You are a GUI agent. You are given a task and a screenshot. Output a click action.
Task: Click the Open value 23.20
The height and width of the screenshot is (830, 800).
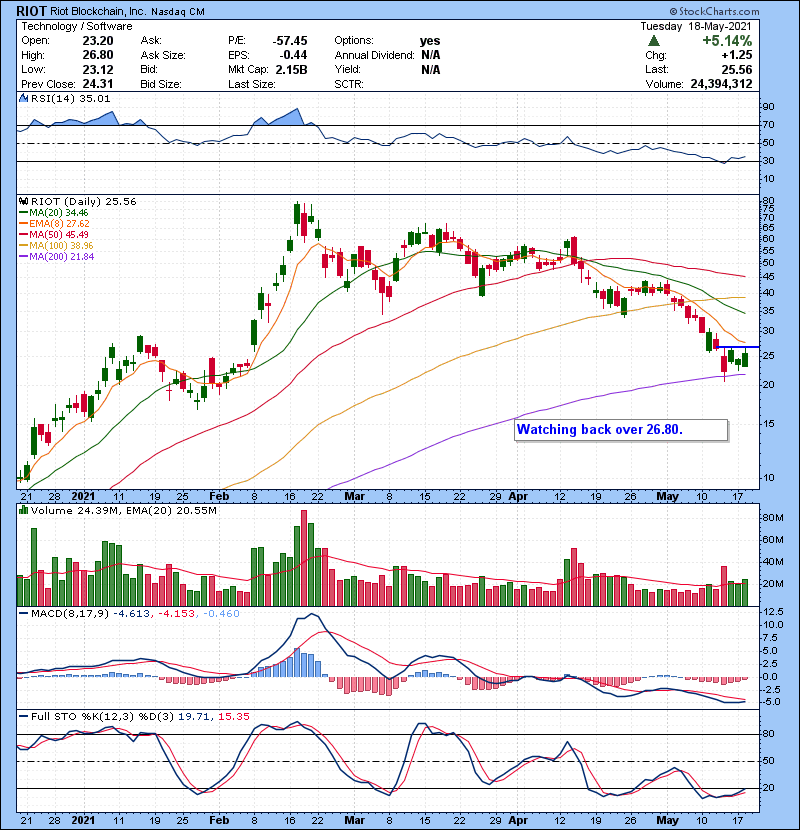point(98,41)
